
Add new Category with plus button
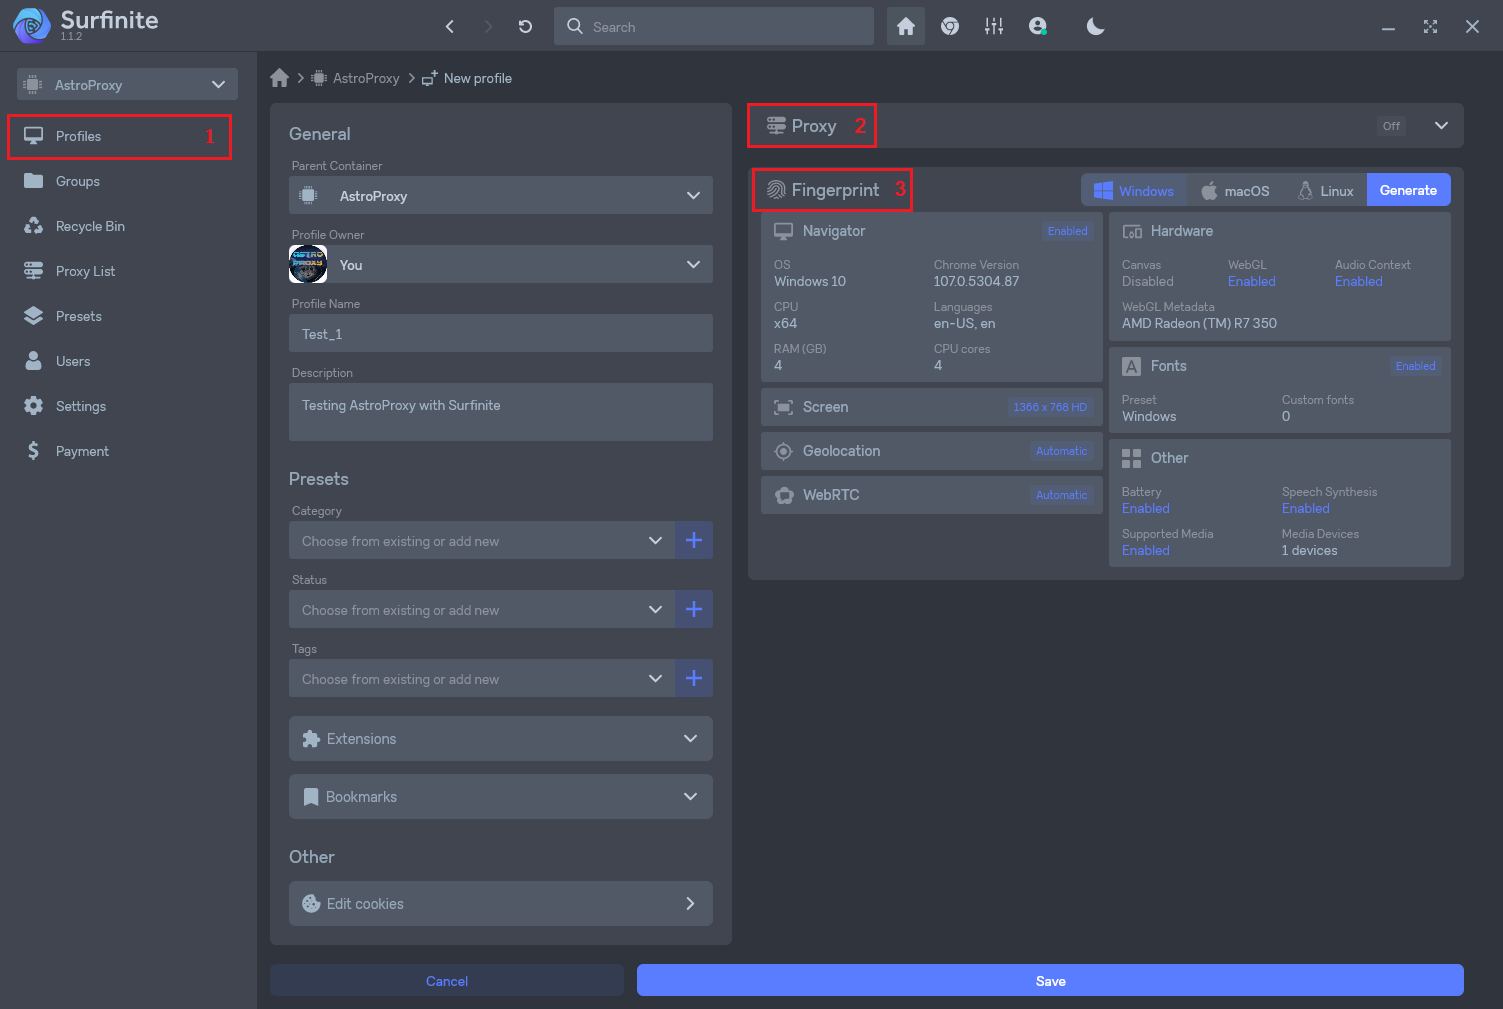pyautogui.click(x=694, y=541)
